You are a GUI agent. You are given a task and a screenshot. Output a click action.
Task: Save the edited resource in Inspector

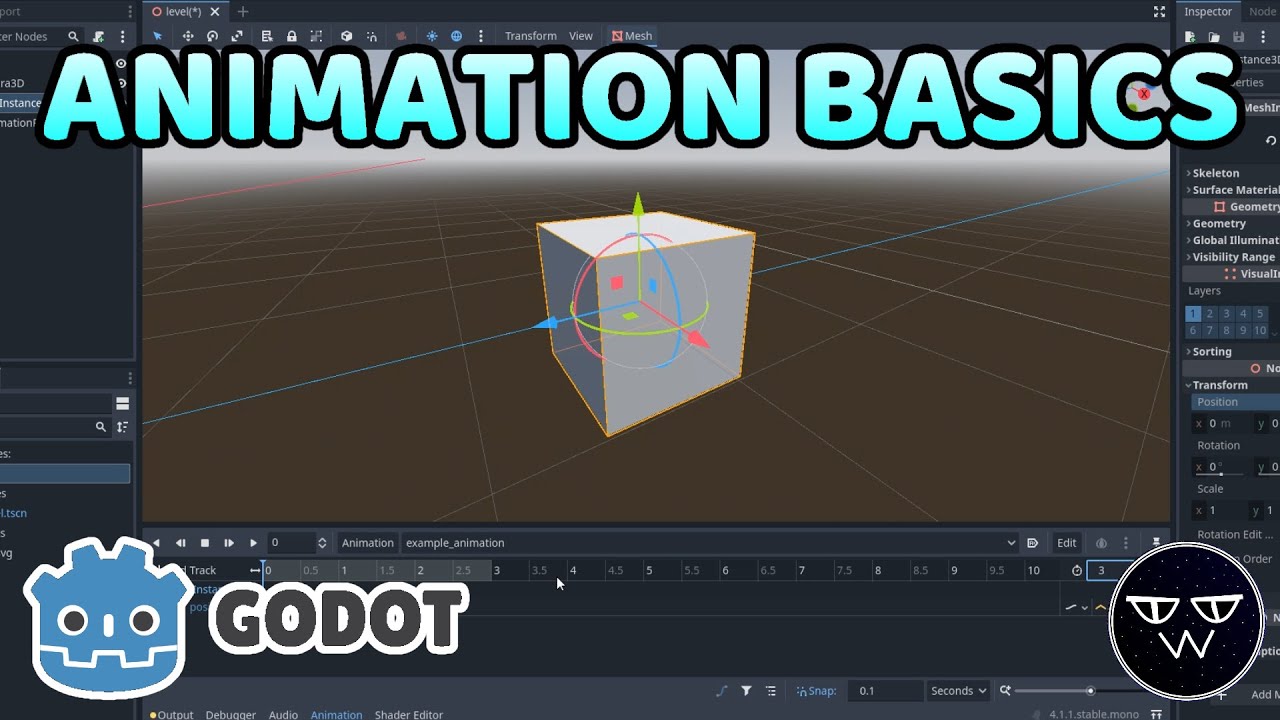1238,37
